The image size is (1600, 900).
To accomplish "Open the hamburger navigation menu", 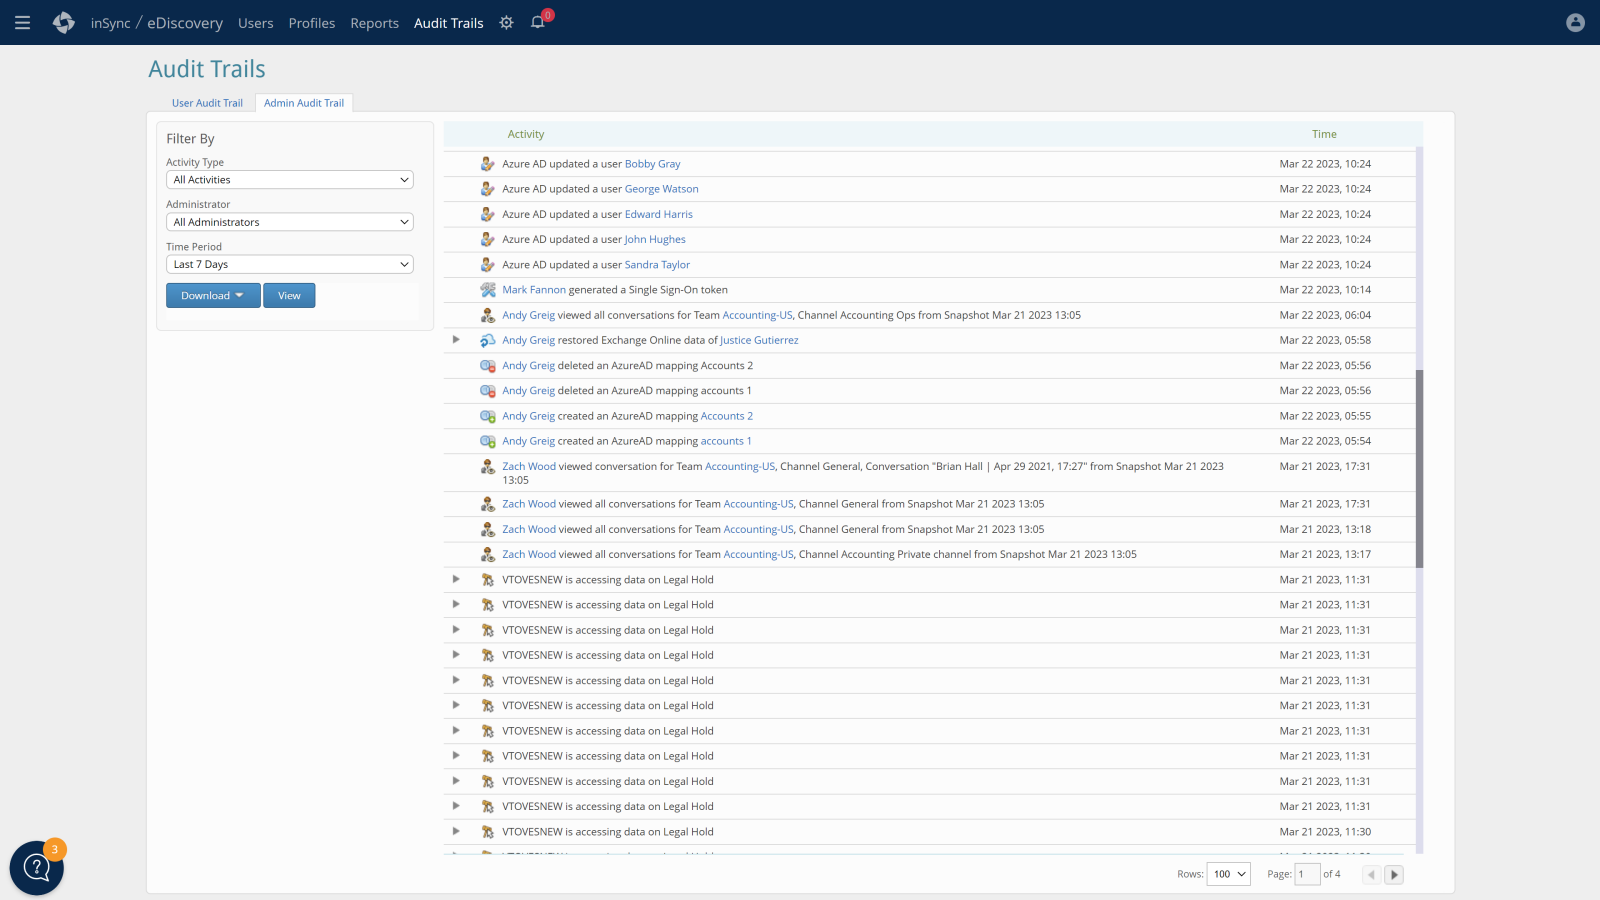I will 22,22.
